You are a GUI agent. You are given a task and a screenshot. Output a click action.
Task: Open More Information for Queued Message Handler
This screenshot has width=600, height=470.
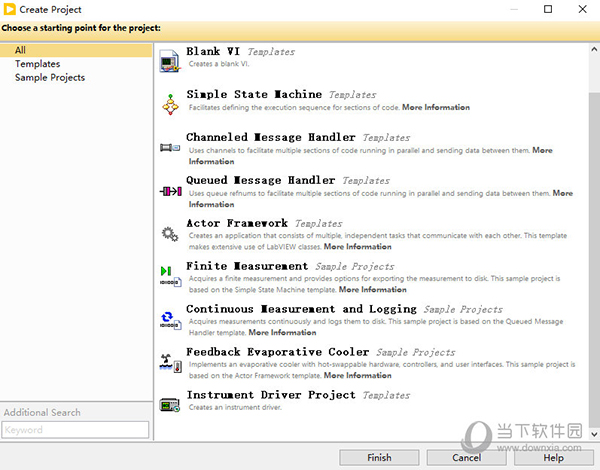point(380,199)
